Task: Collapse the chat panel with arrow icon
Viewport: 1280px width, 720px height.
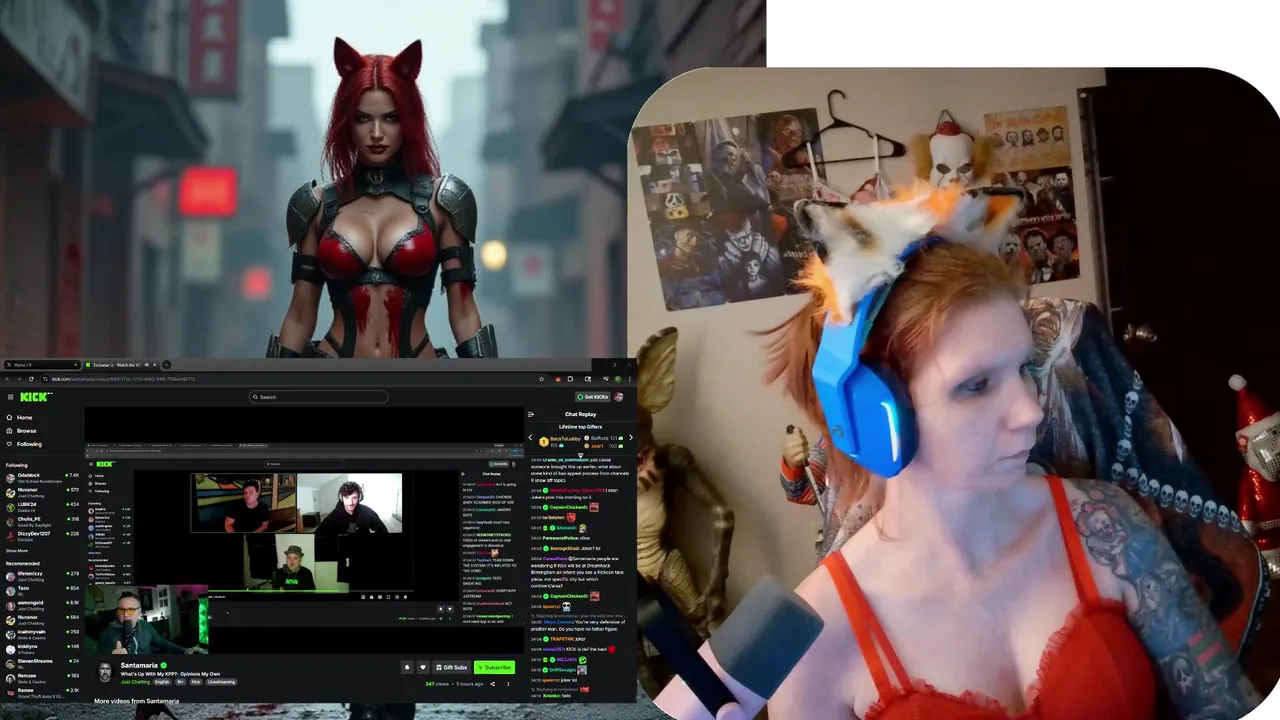Action: click(x=531, y=414)
